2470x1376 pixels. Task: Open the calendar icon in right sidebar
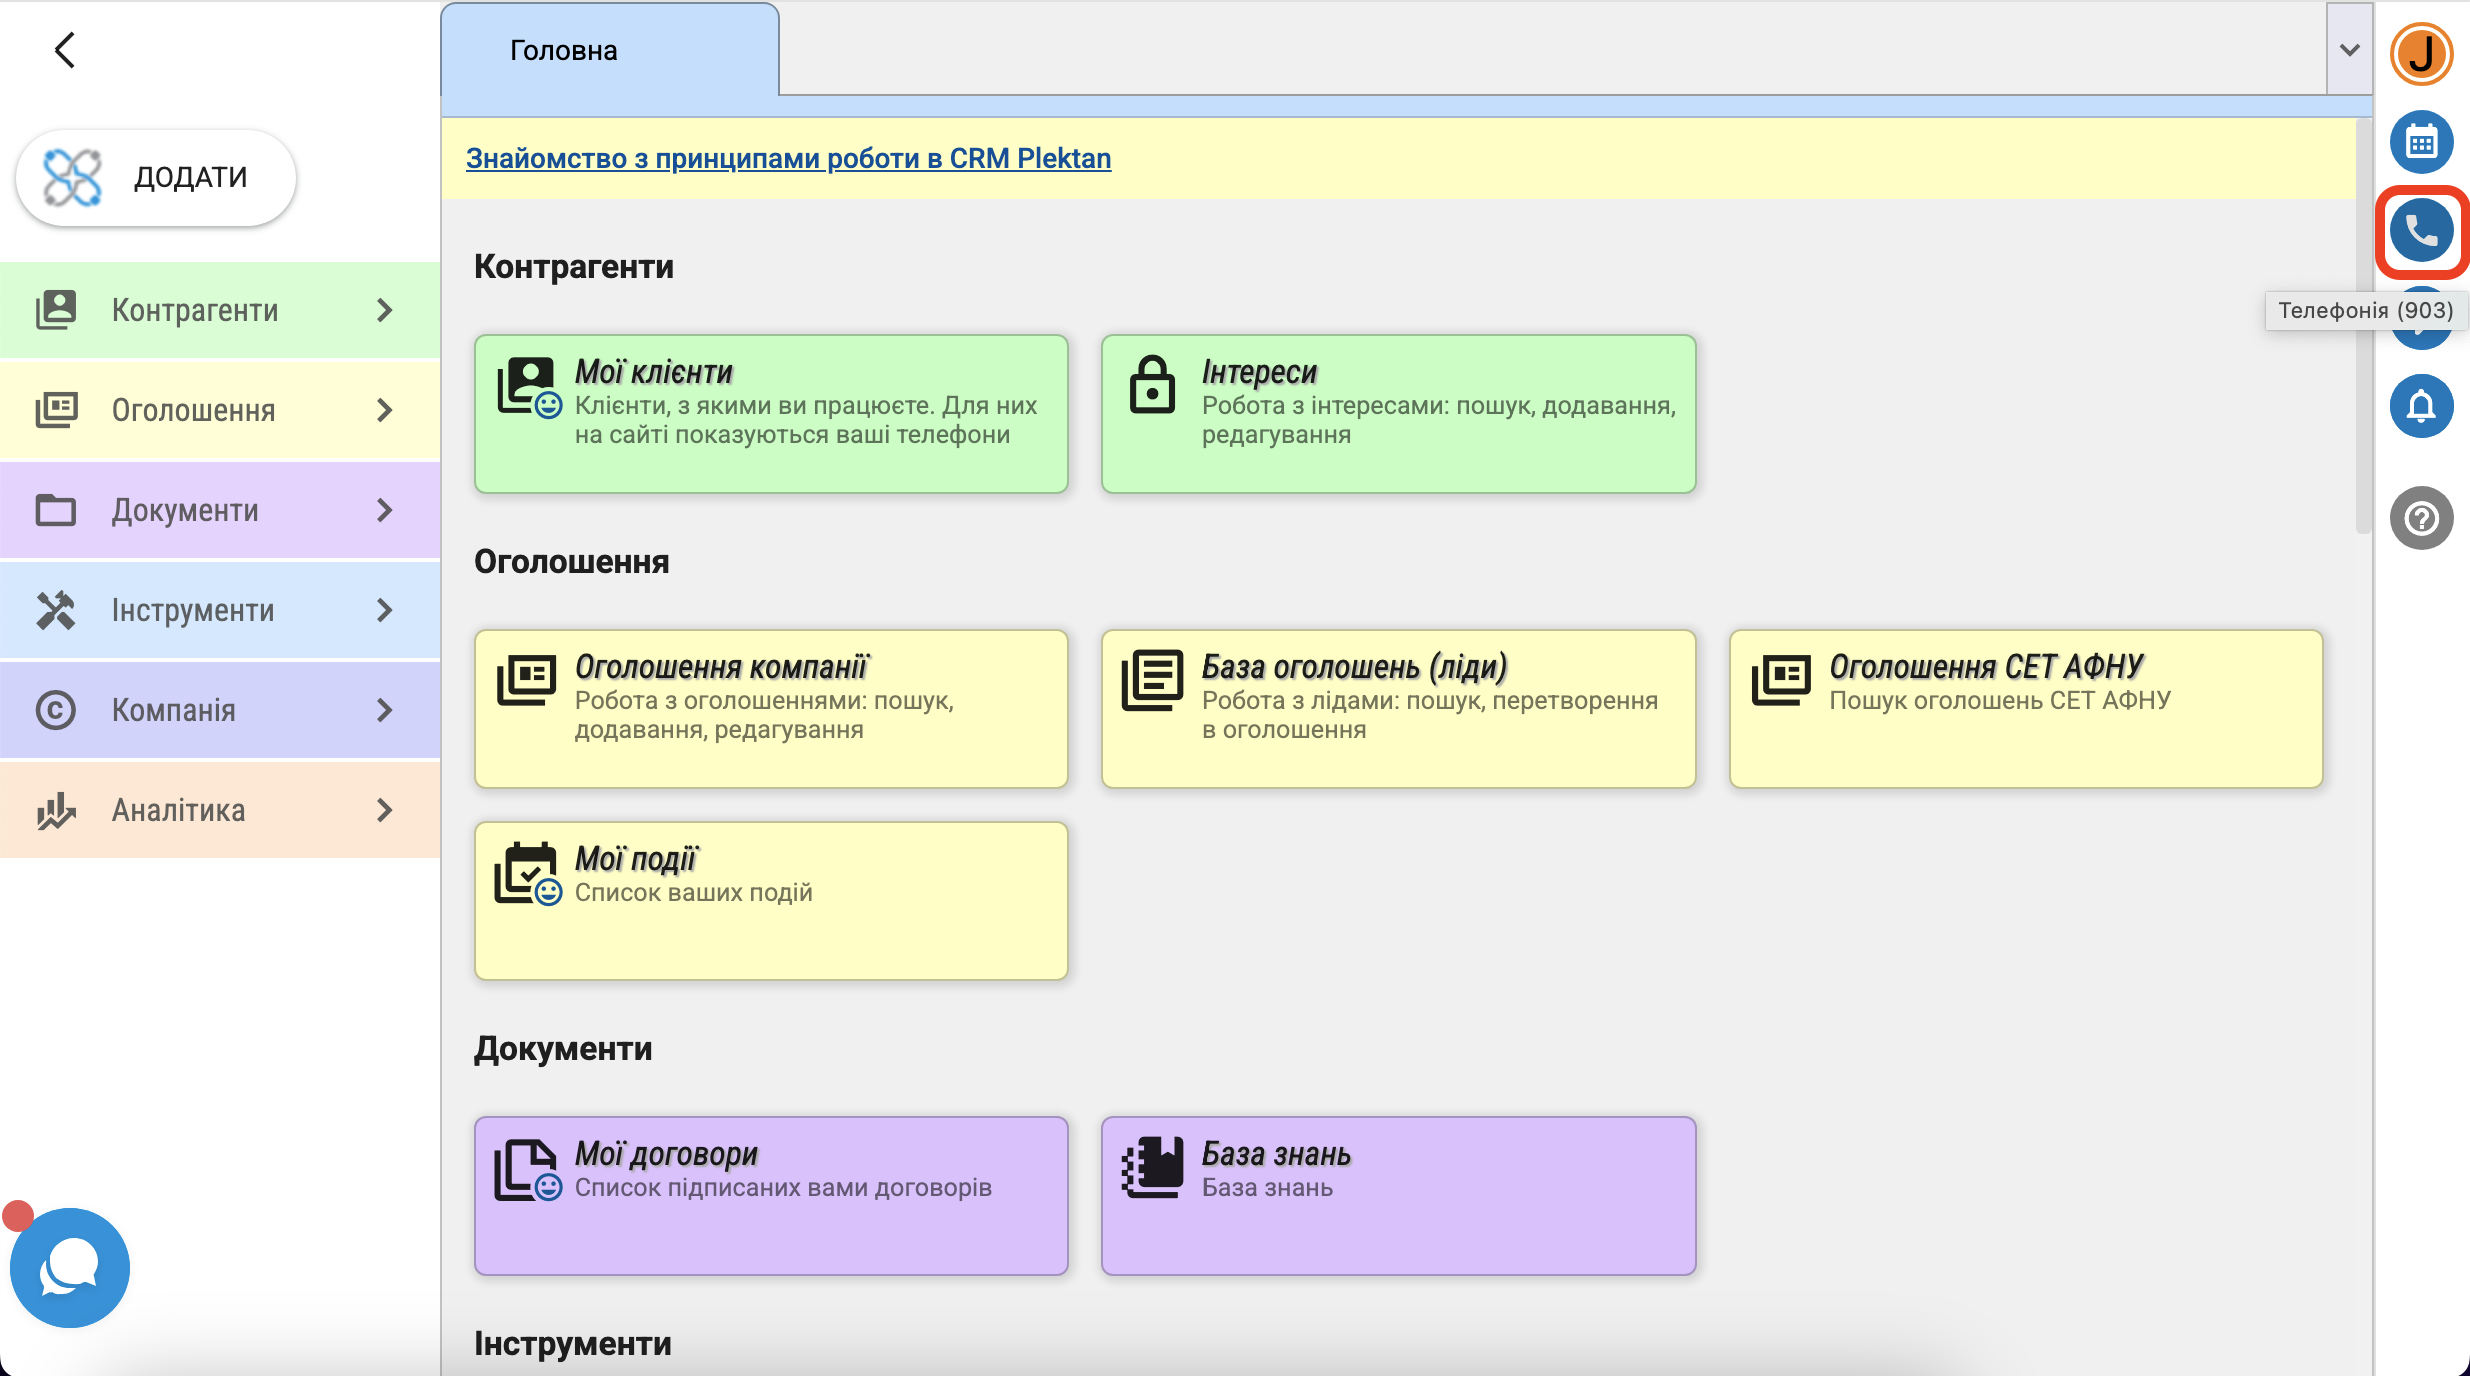tap(2420, 143)
